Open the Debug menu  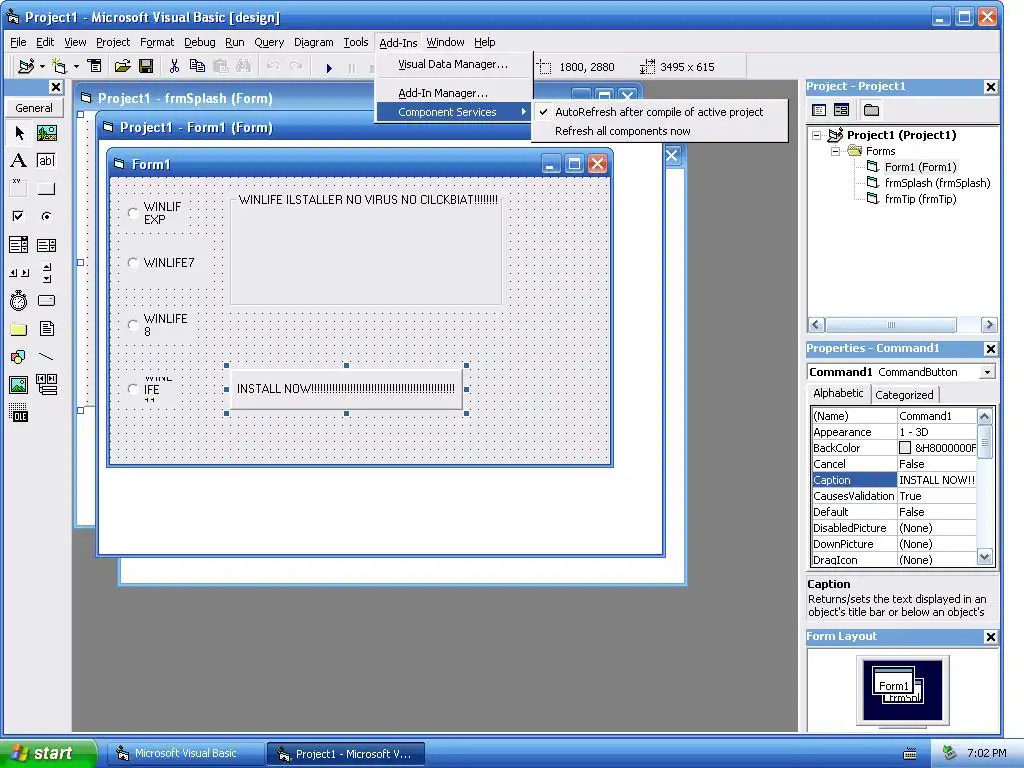pyautogui.click(x=200, y=42)
